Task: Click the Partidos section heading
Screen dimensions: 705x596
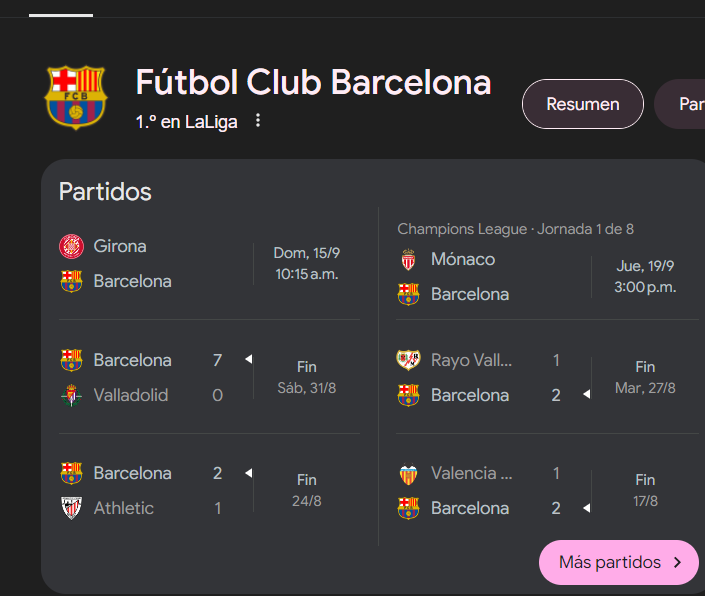Action: tap(105, 191)
